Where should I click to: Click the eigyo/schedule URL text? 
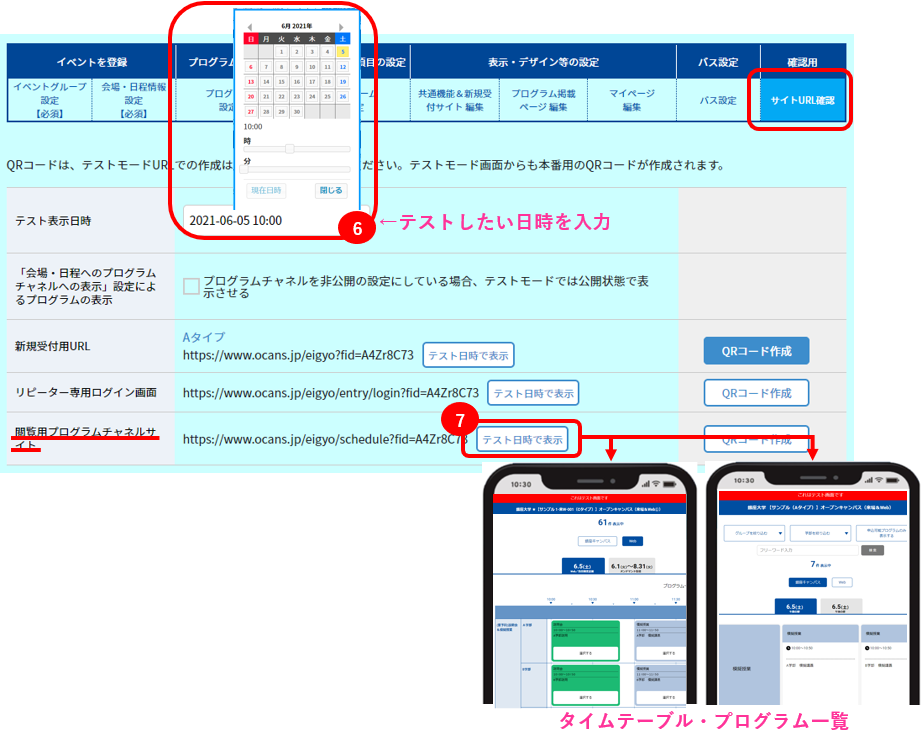click(325, 440)
